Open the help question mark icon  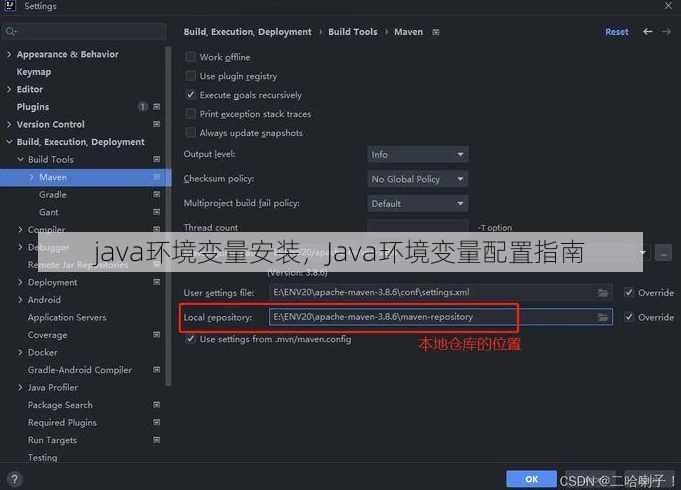(x=14, y=479)
